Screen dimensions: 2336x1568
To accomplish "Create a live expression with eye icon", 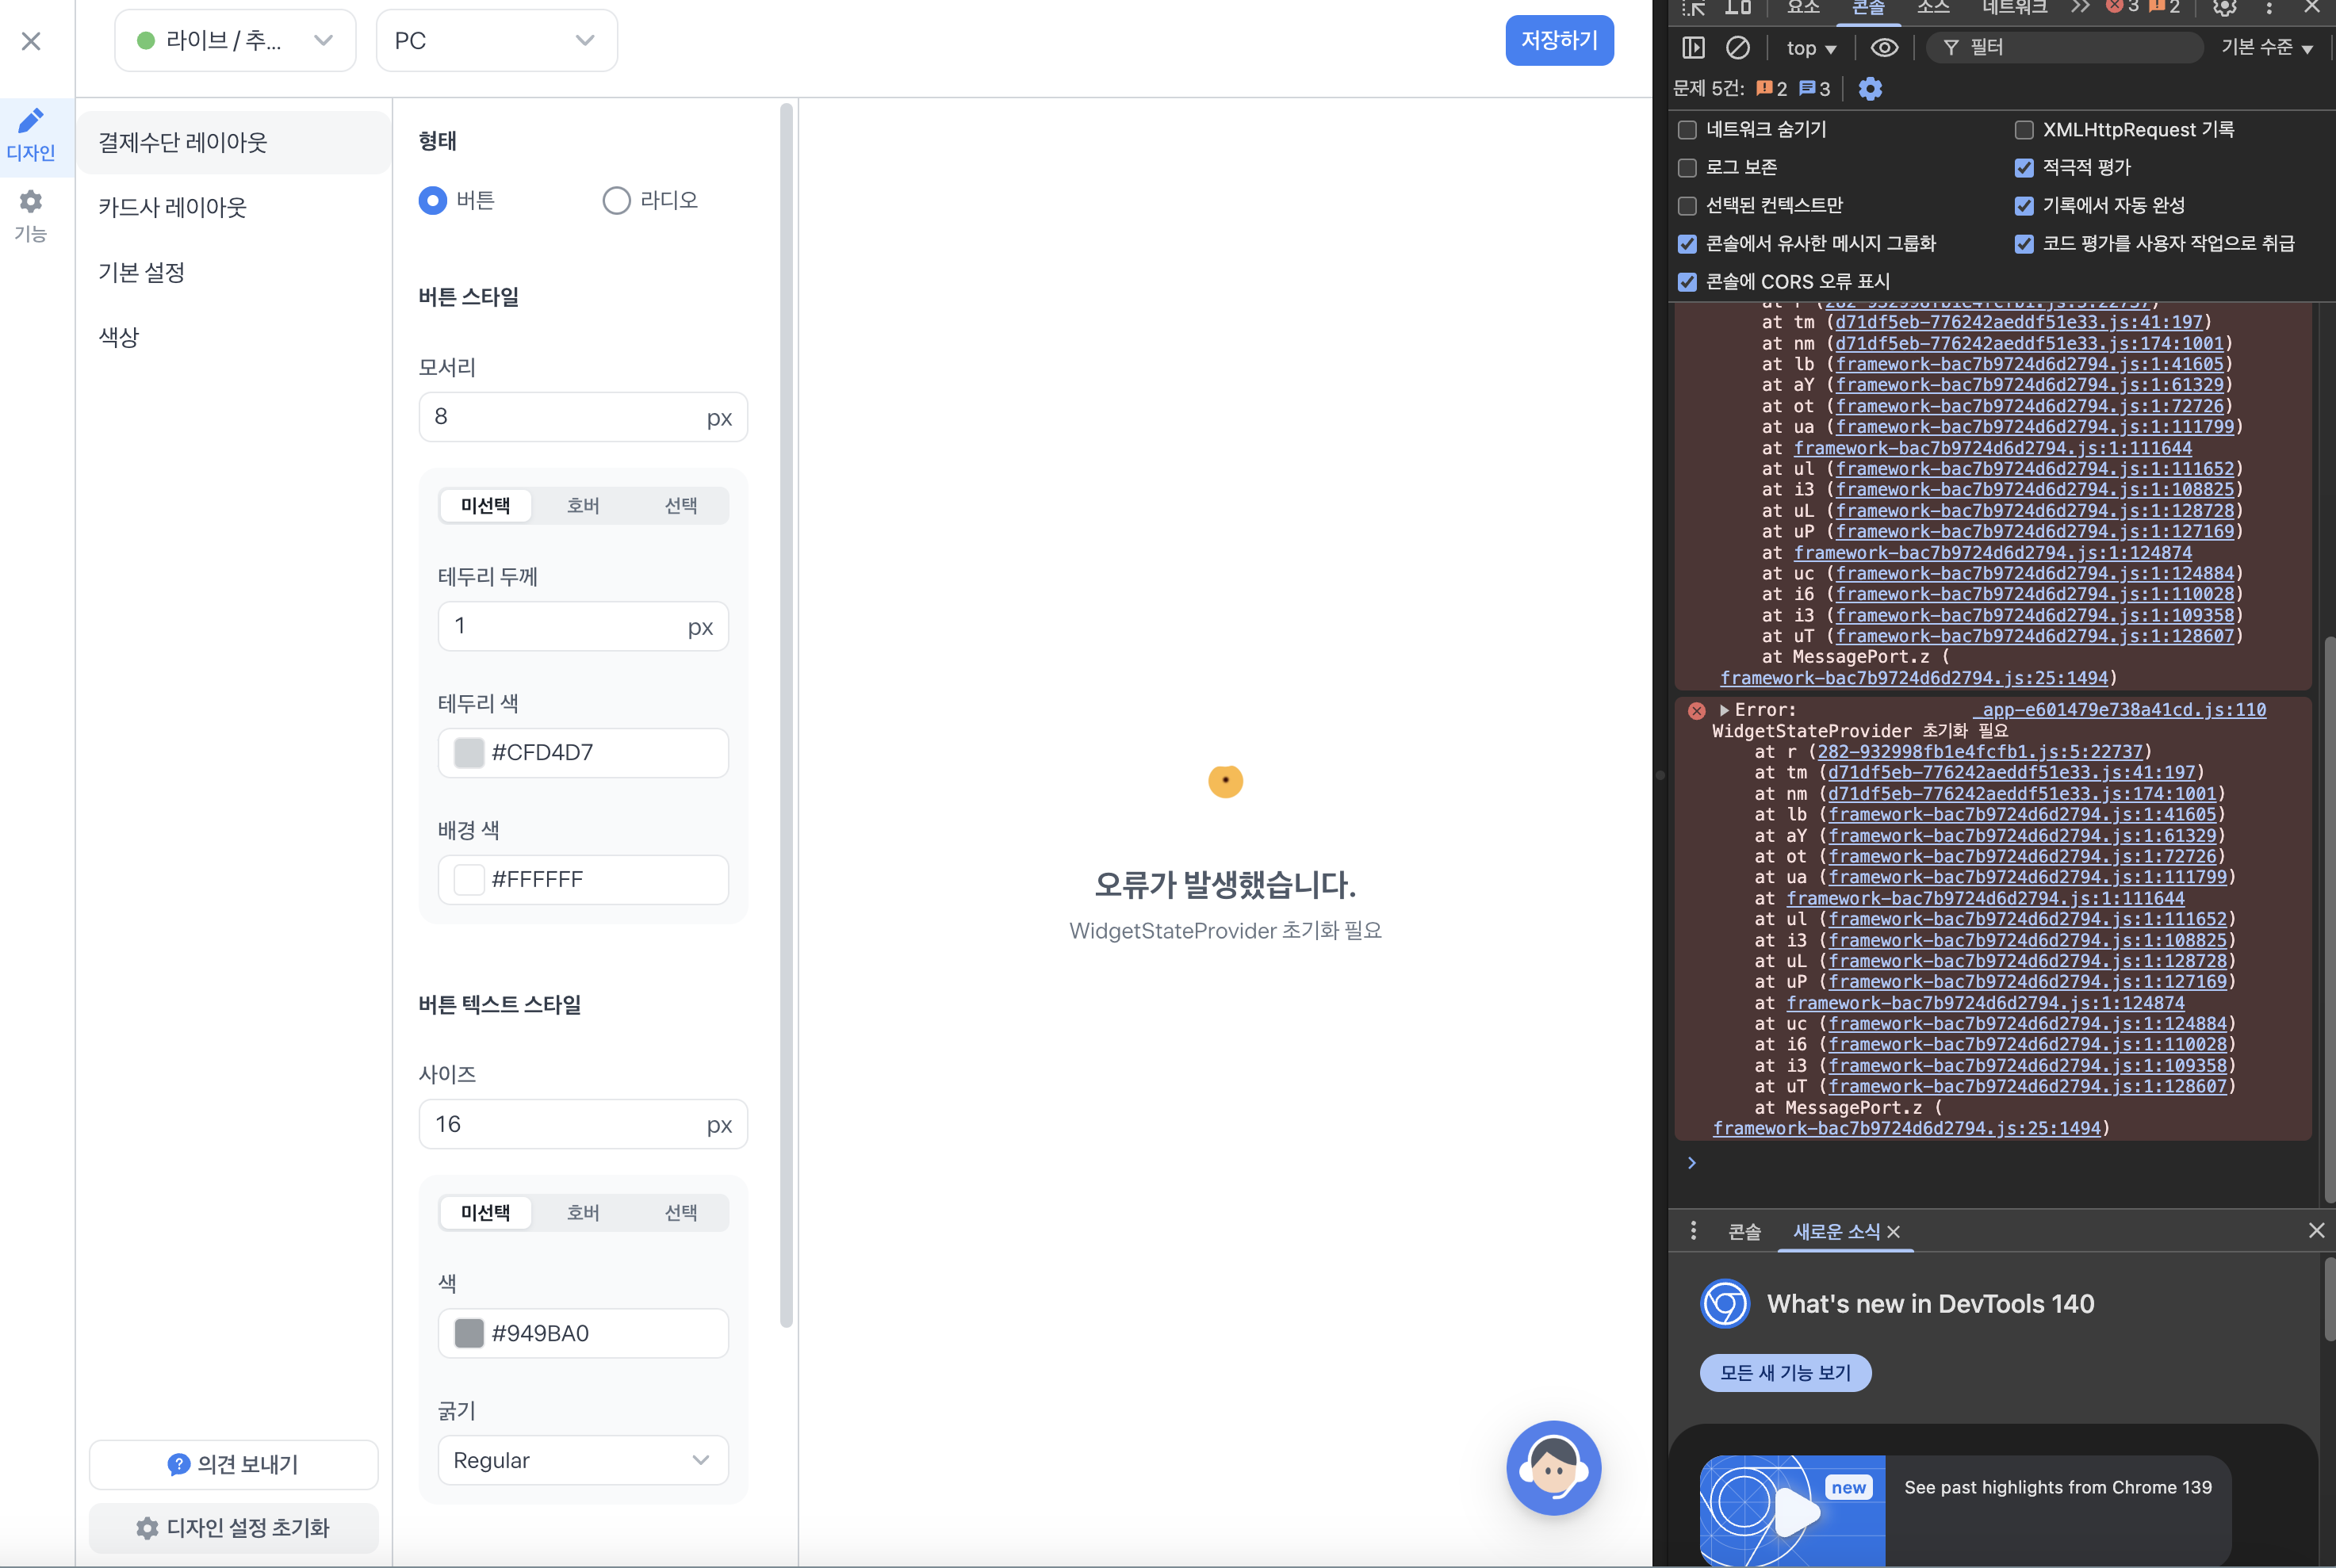I will pos(1884,47).
